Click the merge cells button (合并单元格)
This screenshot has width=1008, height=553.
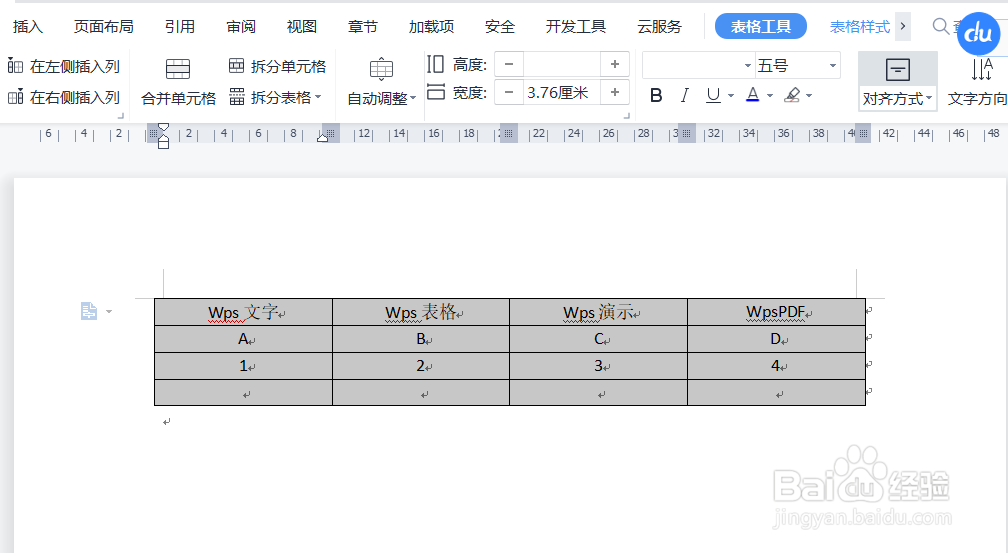coord(178,82)
